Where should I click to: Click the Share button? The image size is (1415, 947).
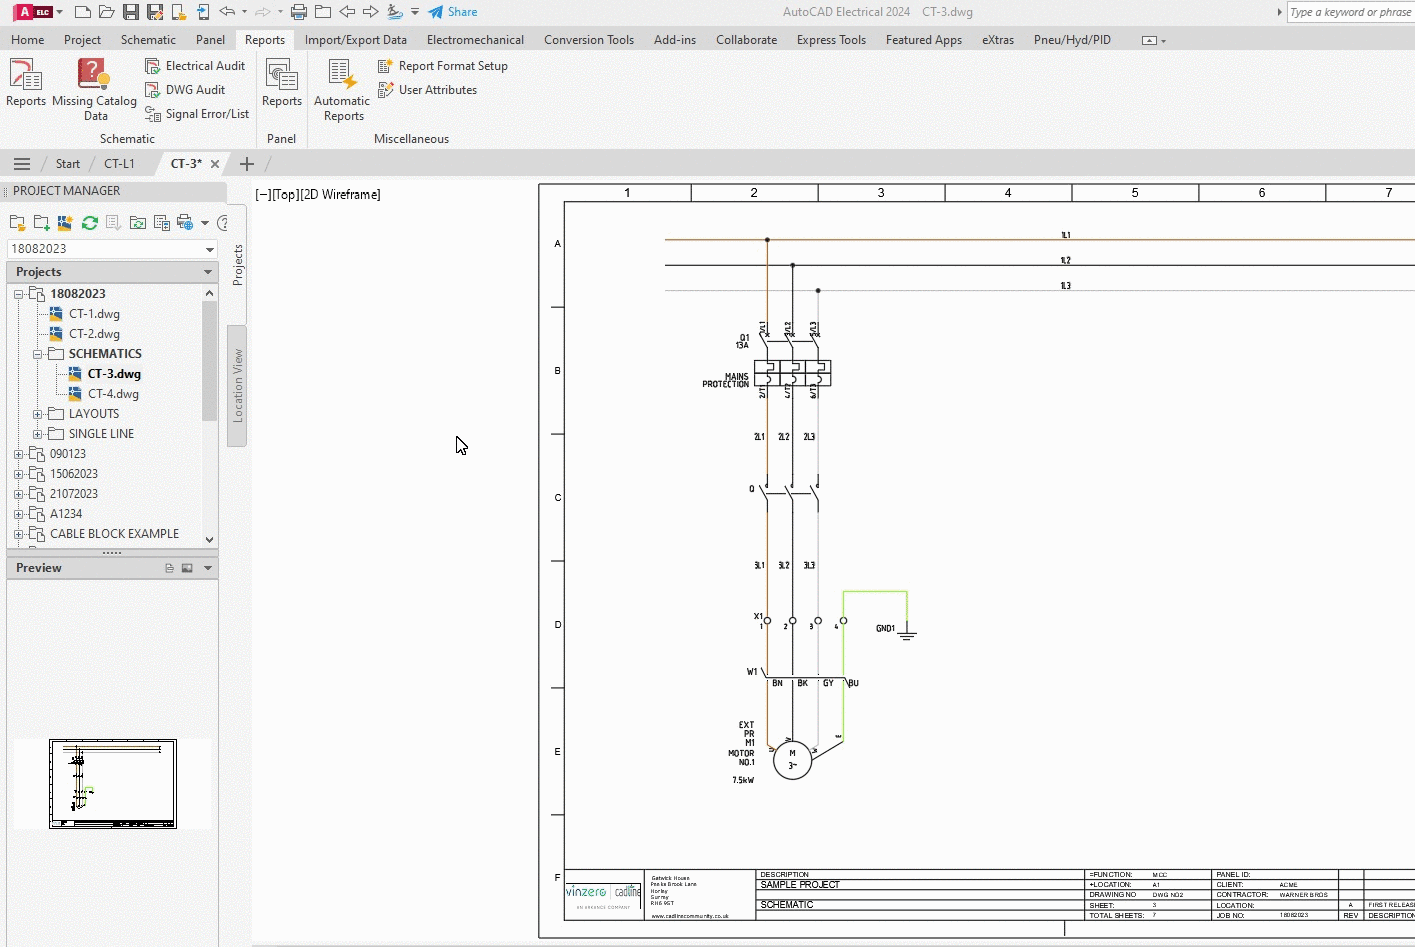[453, 12]
